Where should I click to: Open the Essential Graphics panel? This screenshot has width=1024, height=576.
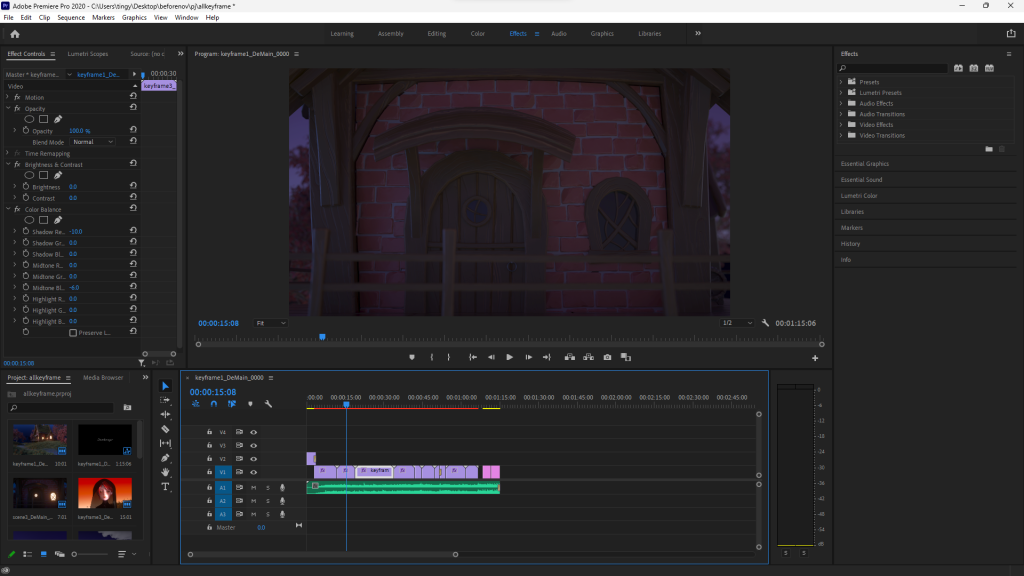click(865, 163)
